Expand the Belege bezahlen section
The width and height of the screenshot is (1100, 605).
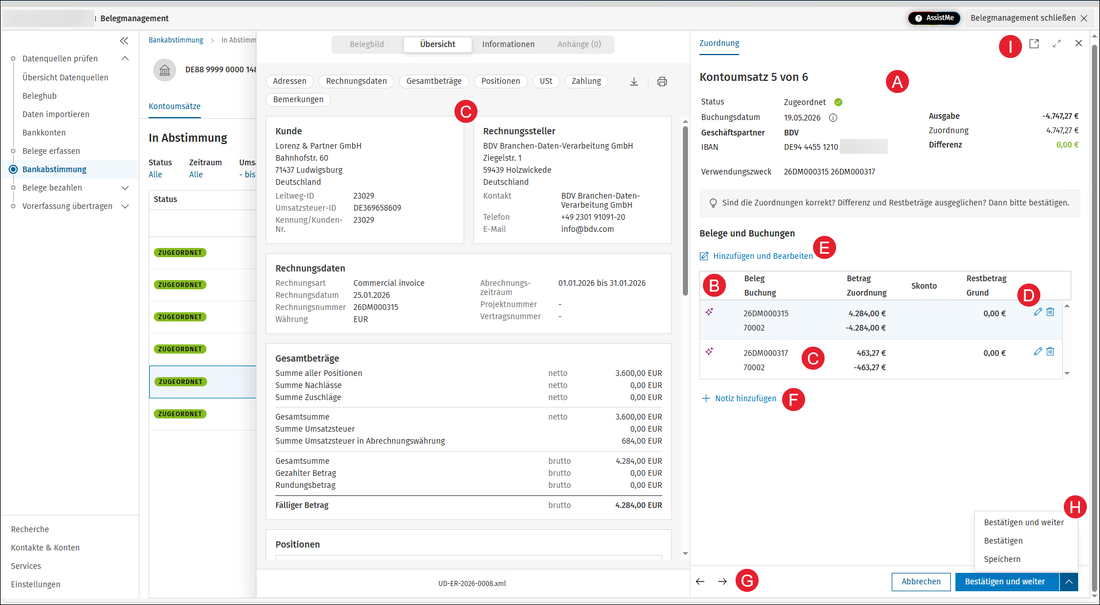pos(125,188)
